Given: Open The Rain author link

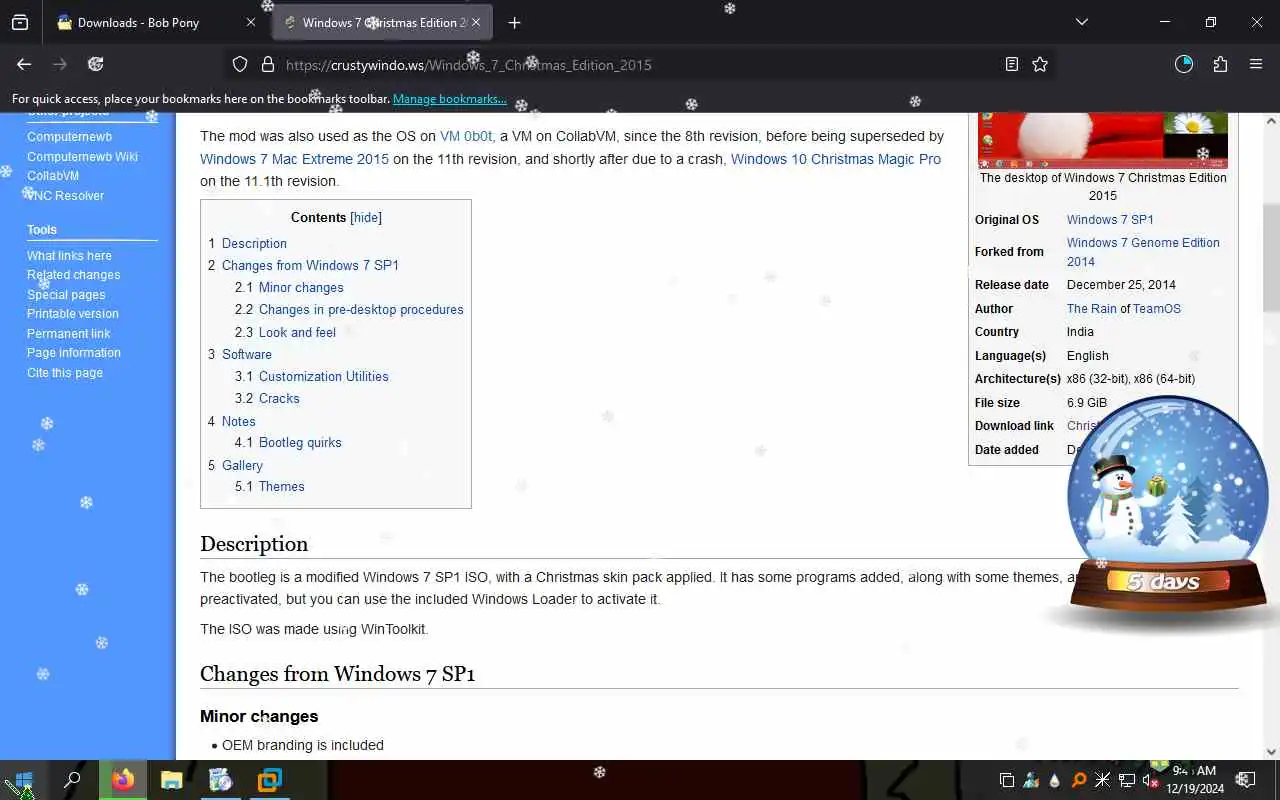Looking at the screenshot, I should [1091, 309].
